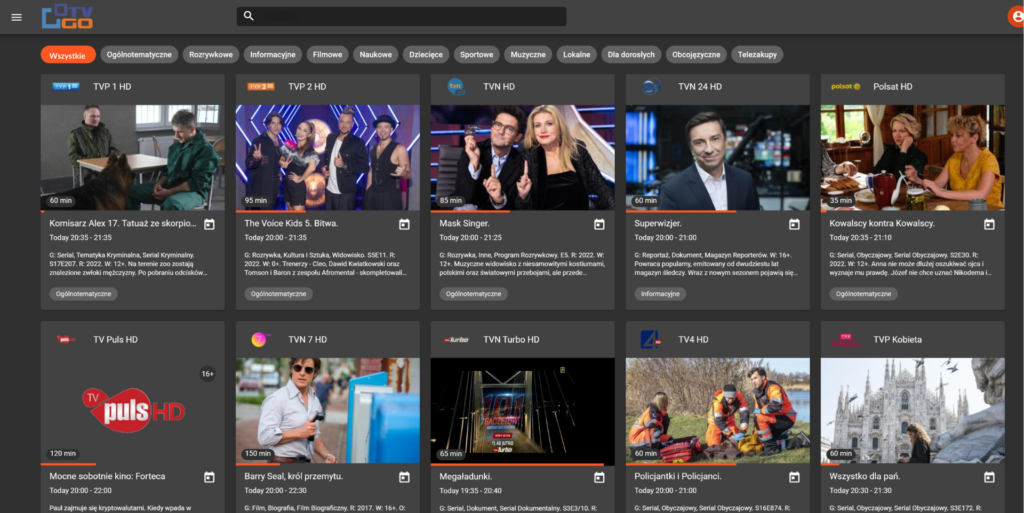Click Ogólnotematyczne tag on Polsat HD card

coord(863,294)
